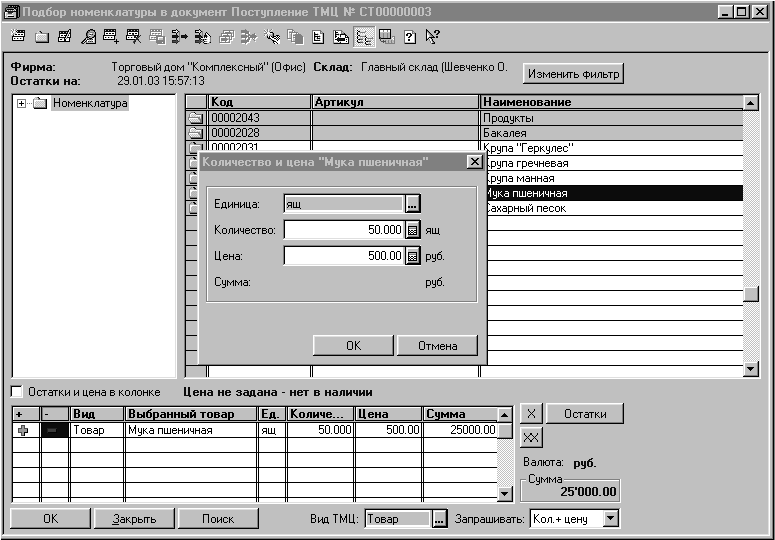The width and height of the screenshot is (775, 540).
Task: Select the Продукты row
Action: click(x=465, y=118)
